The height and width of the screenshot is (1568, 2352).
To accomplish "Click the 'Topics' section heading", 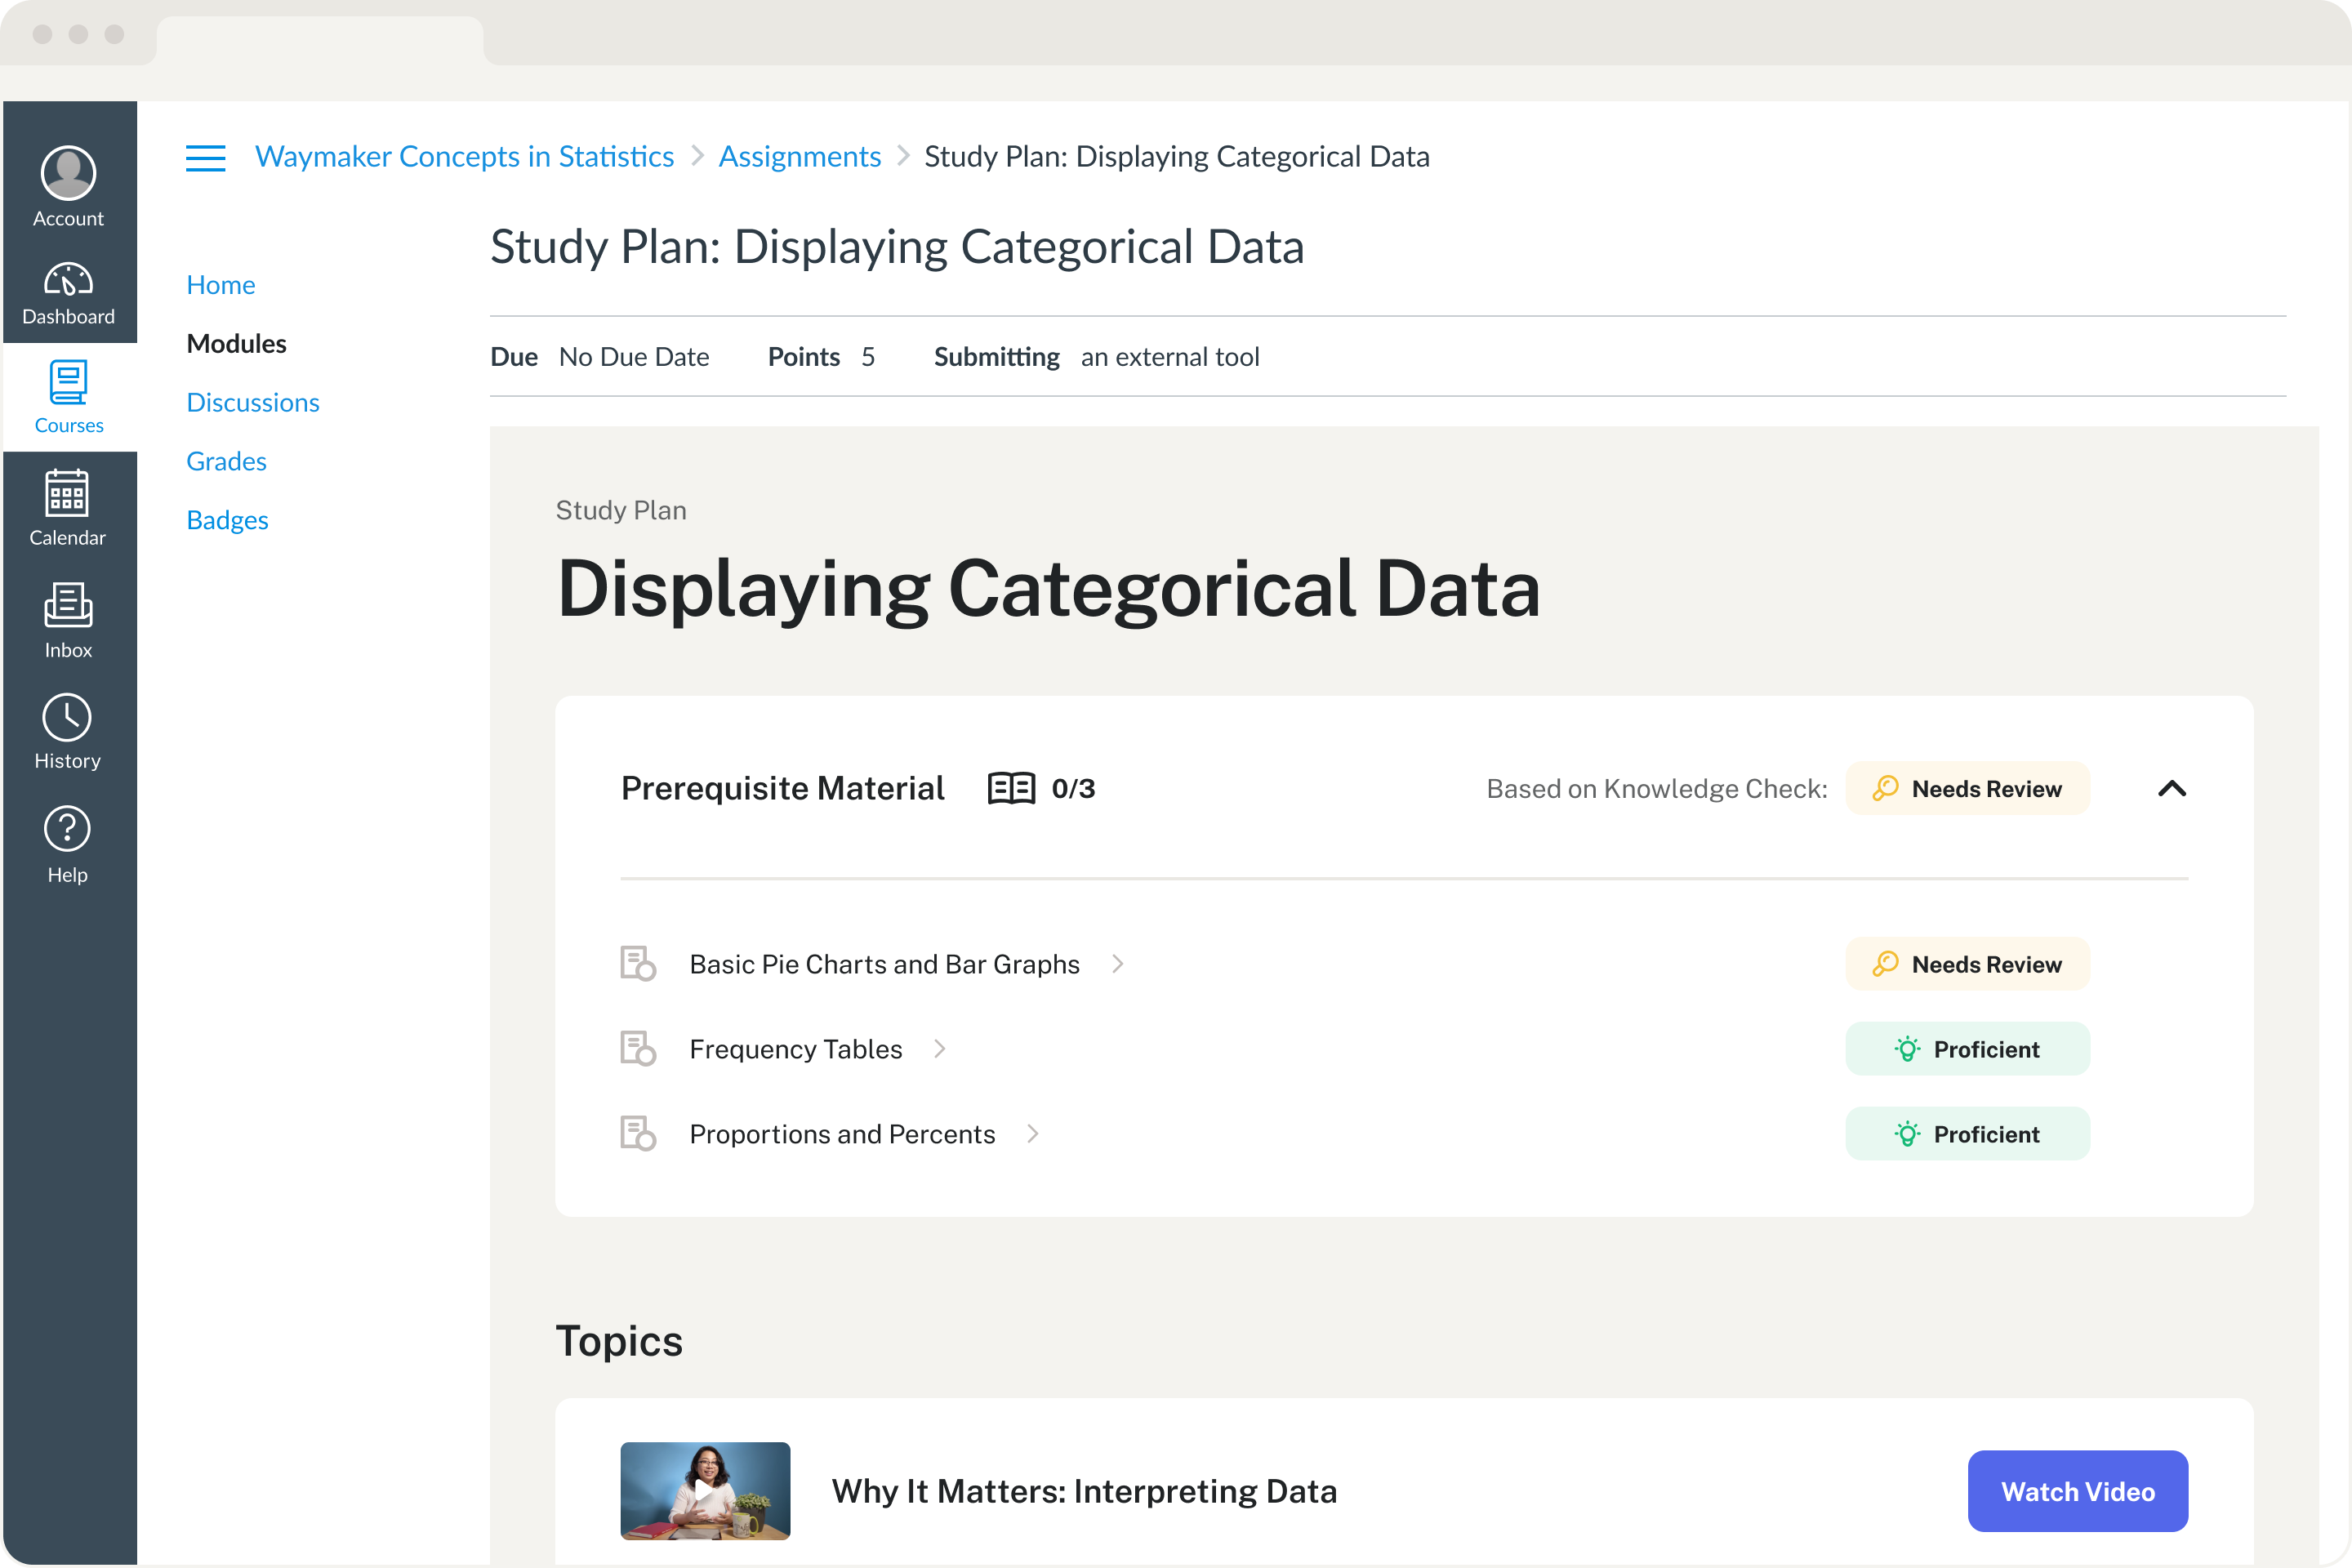I will 619,1341.
